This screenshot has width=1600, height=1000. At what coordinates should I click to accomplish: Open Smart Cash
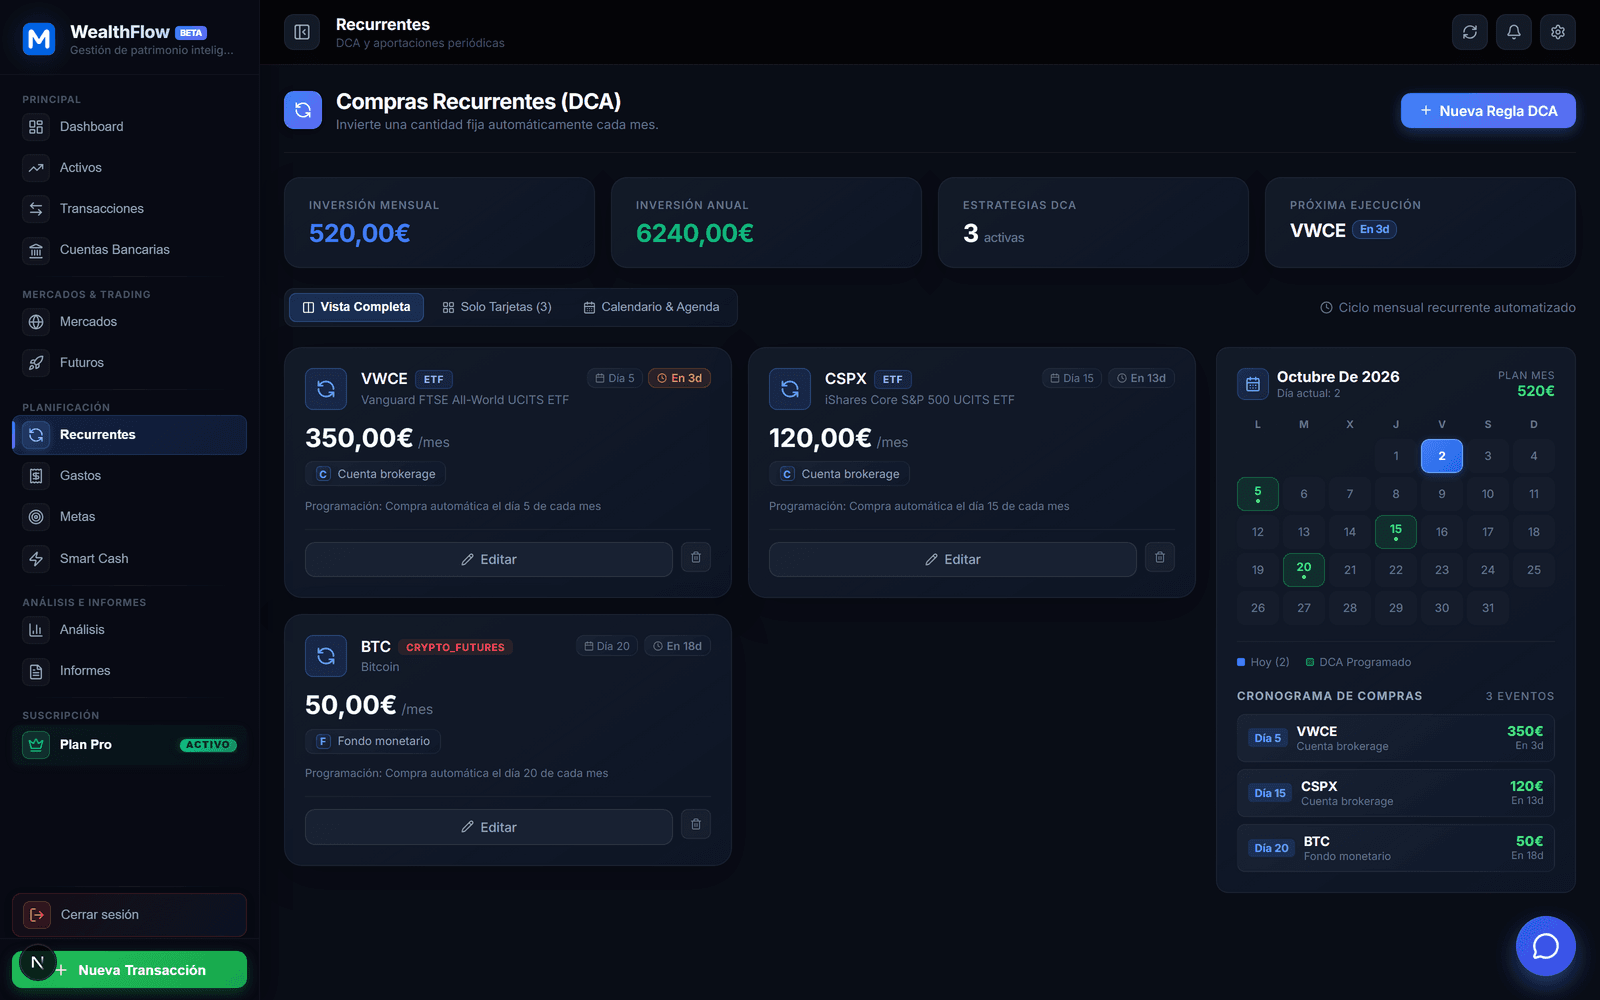tap(130, 559)
